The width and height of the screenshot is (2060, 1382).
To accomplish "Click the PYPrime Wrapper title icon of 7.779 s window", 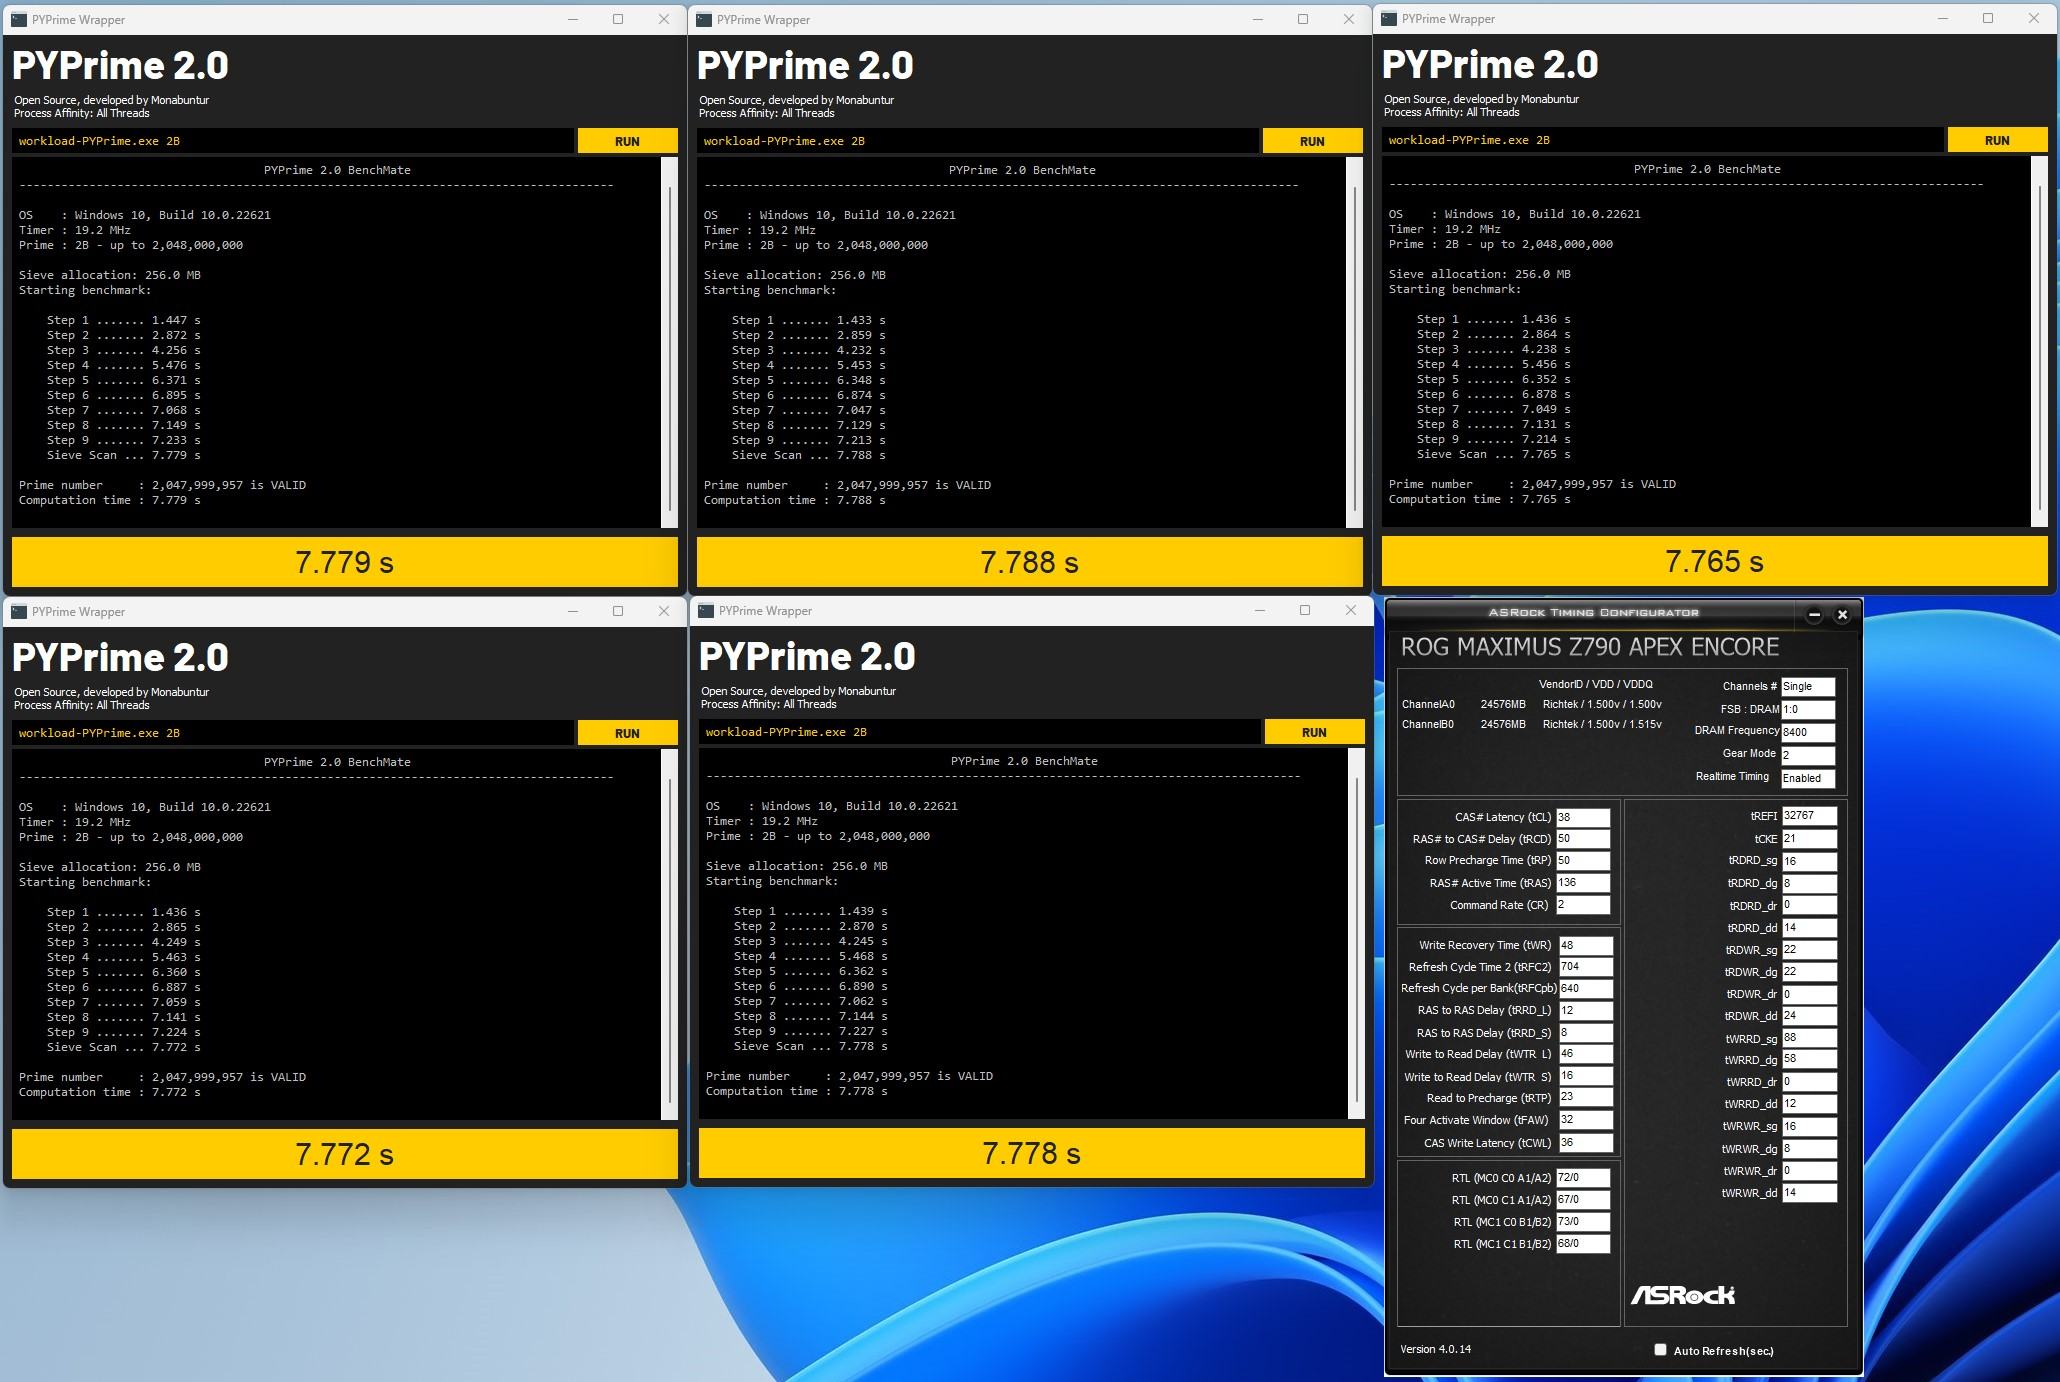I will (x=19, y=19).
